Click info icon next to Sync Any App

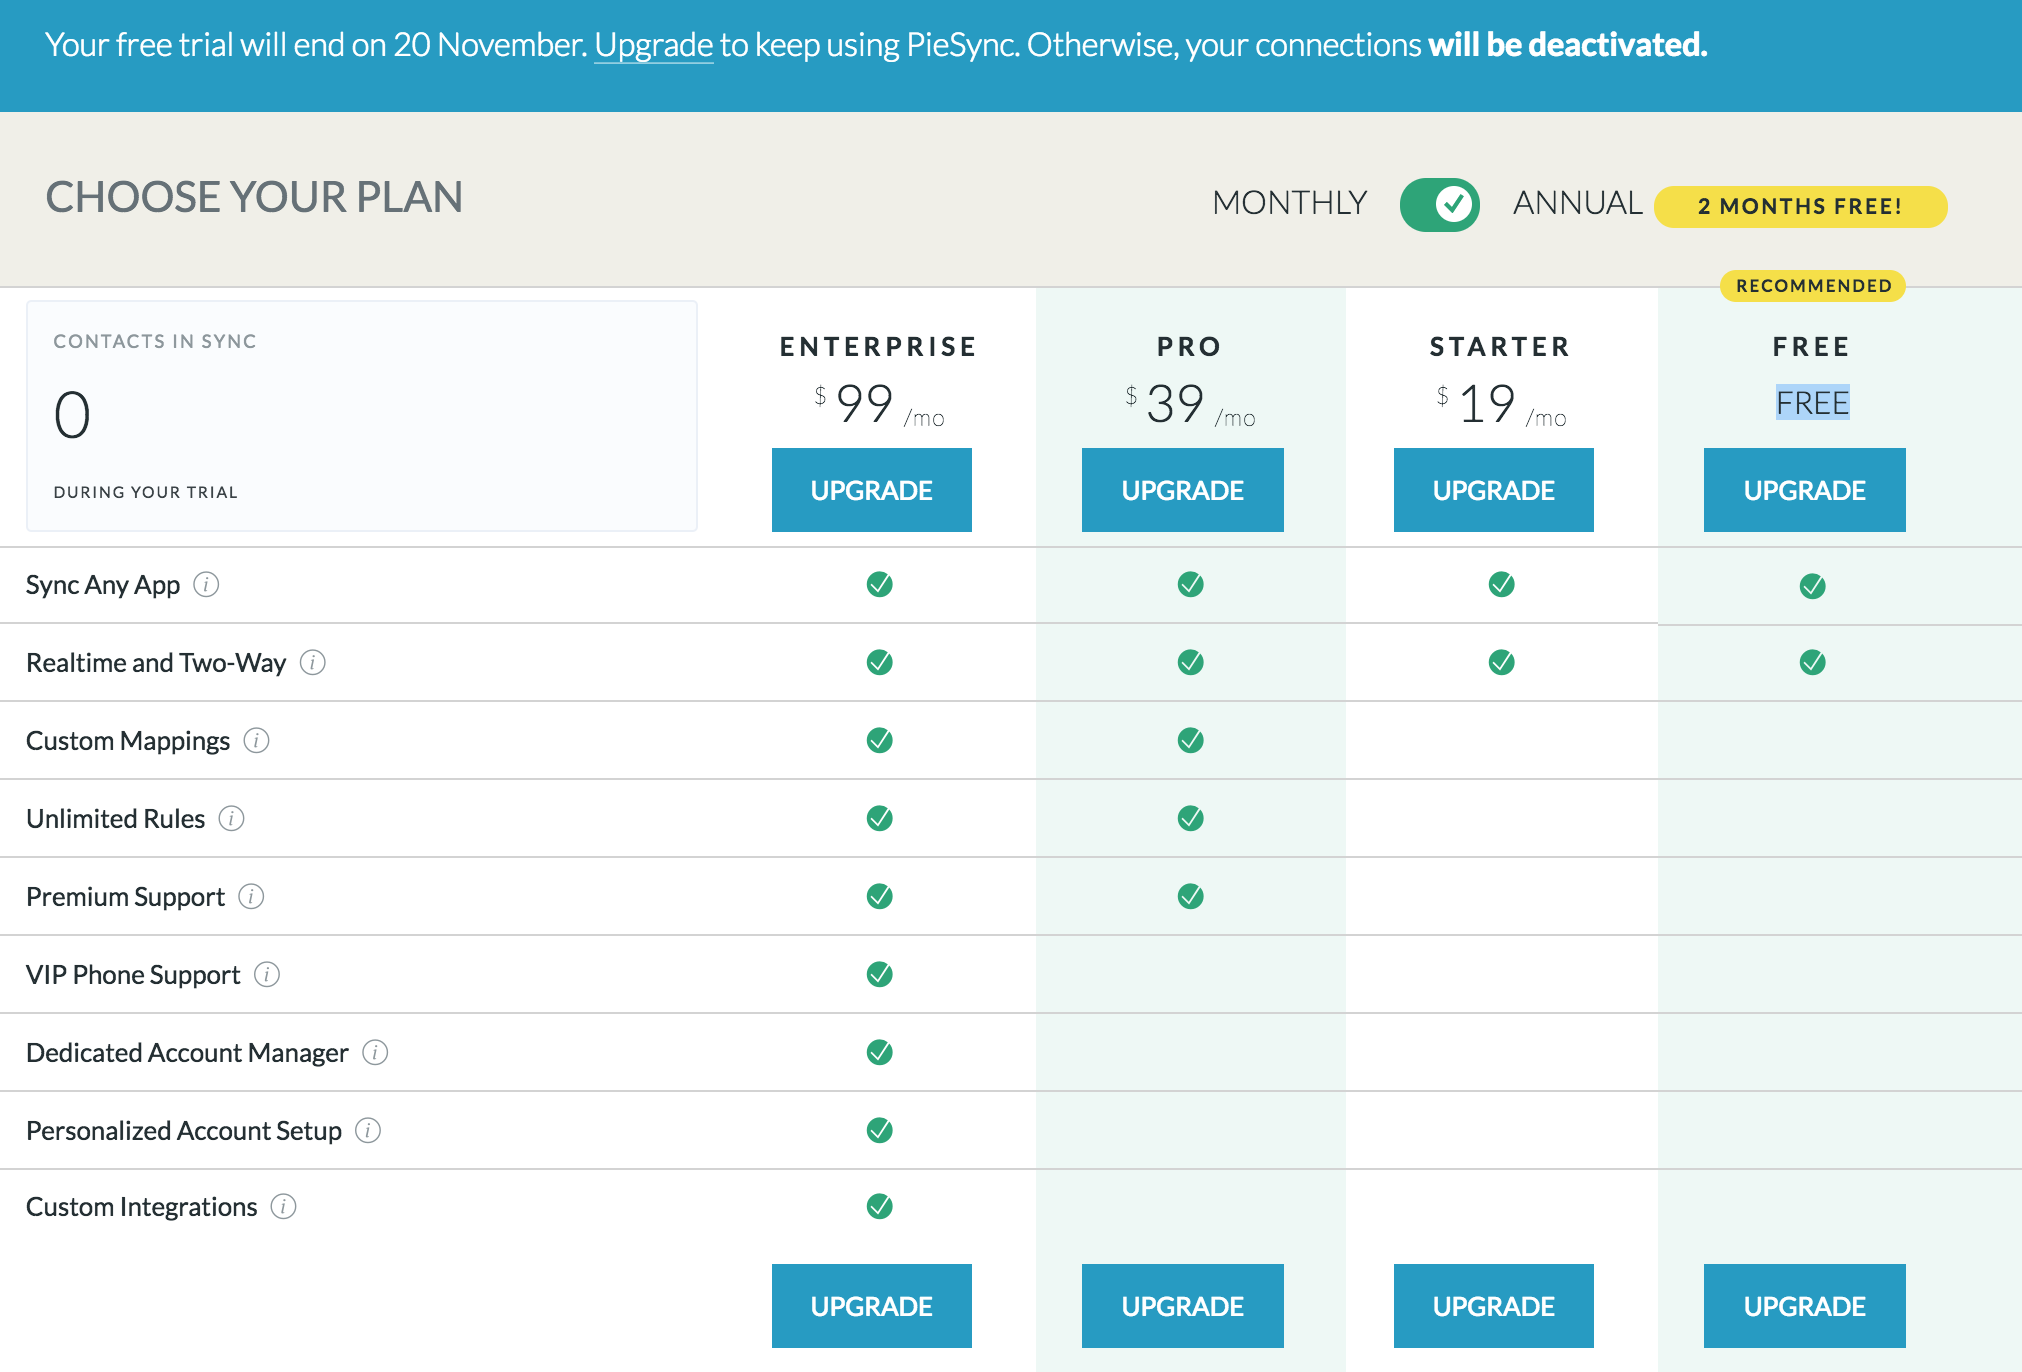(206, 584)
